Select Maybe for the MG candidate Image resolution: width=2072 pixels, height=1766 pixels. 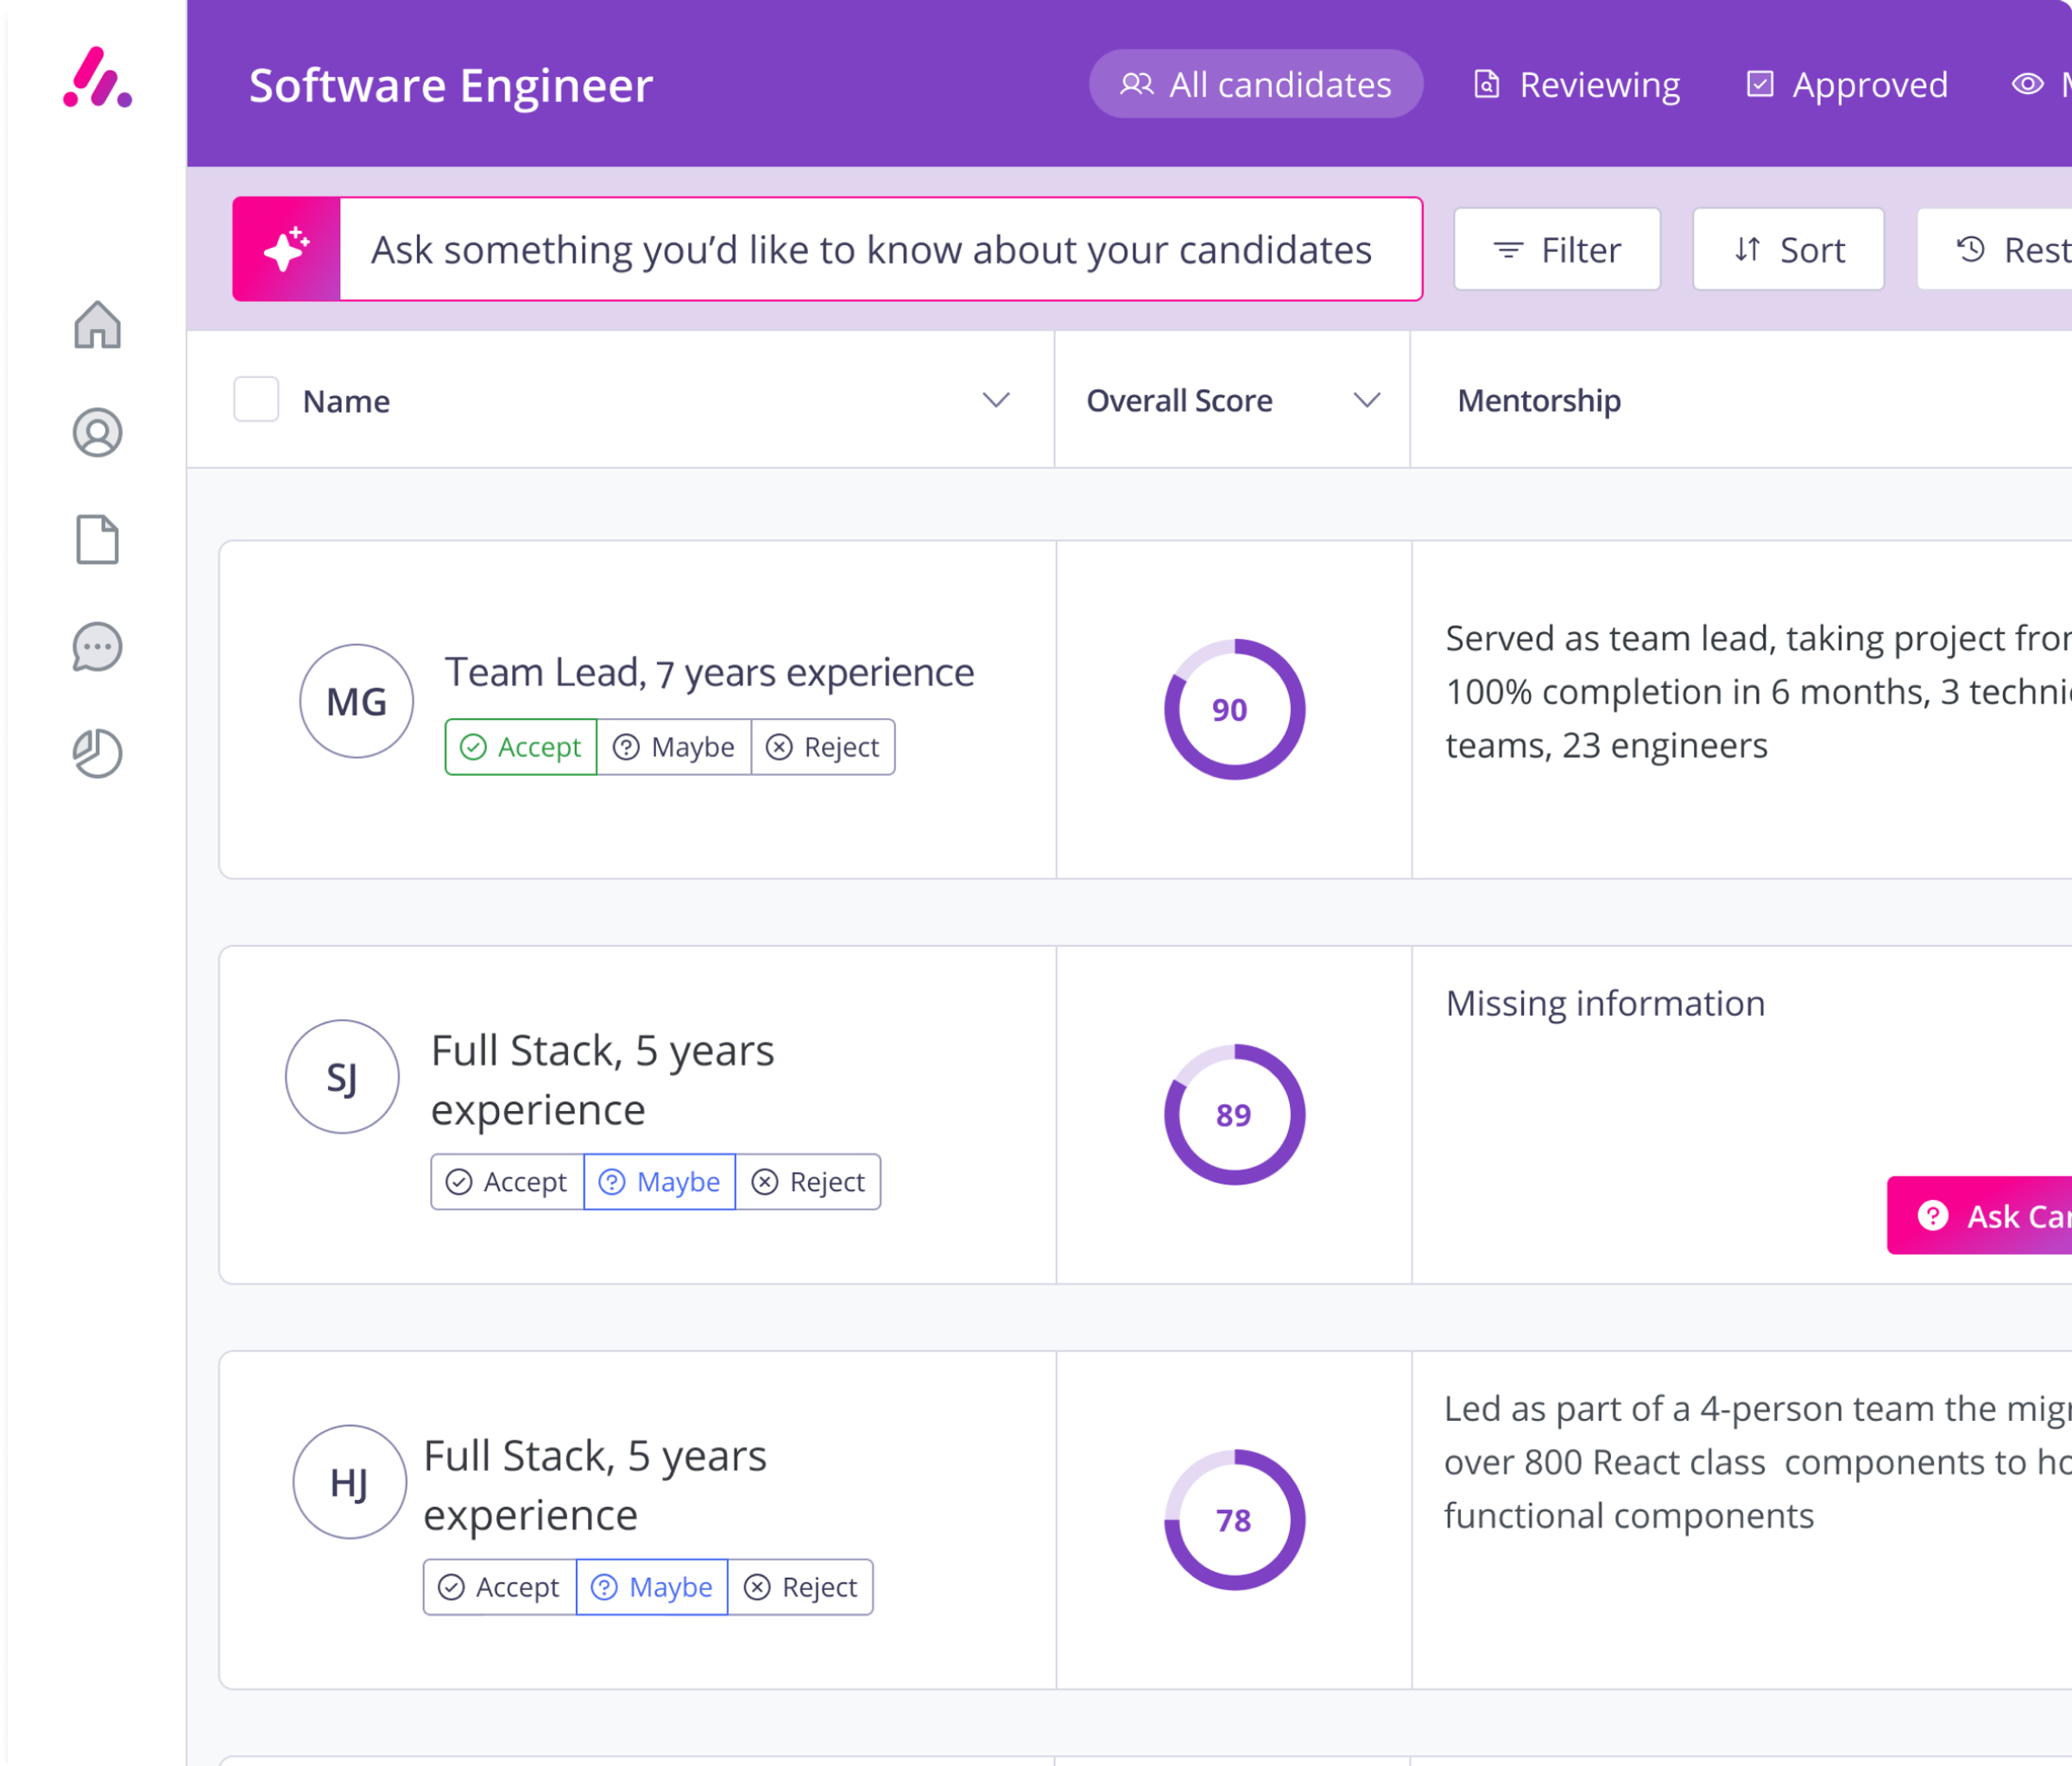[x=674, y=747]
